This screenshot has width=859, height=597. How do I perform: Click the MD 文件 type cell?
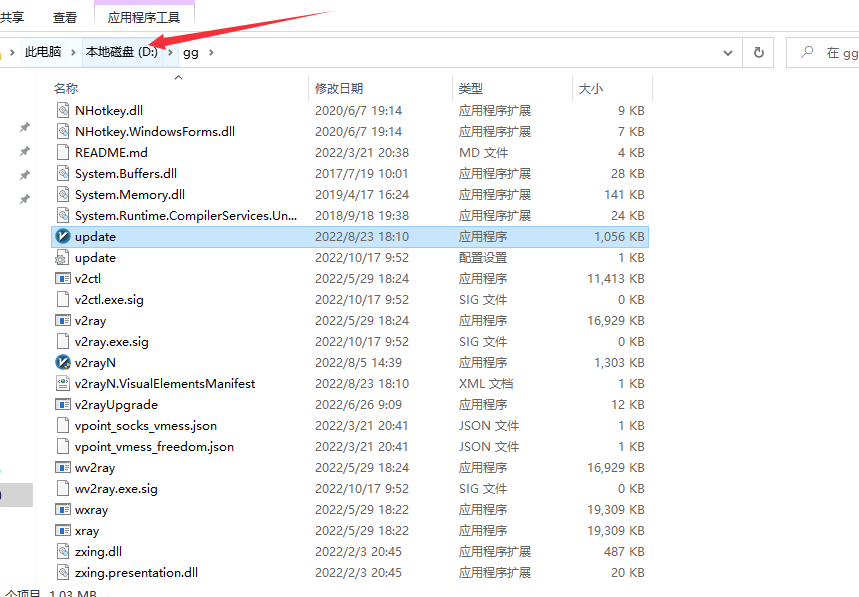pyautogui.click(x=483, y=152)
